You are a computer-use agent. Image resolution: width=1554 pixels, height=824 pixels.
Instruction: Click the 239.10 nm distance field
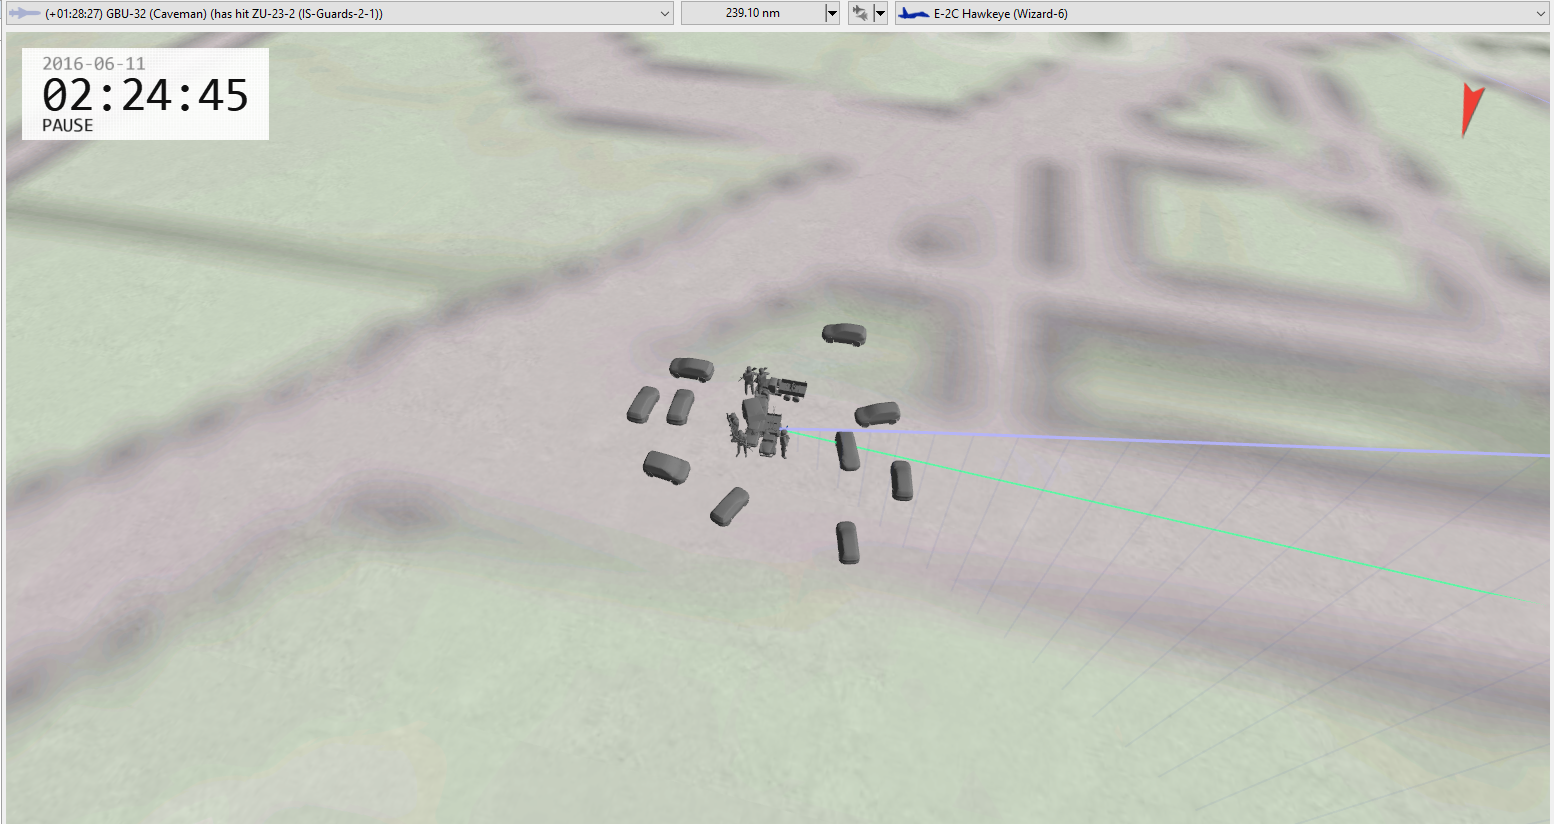(x=753, y=13)
